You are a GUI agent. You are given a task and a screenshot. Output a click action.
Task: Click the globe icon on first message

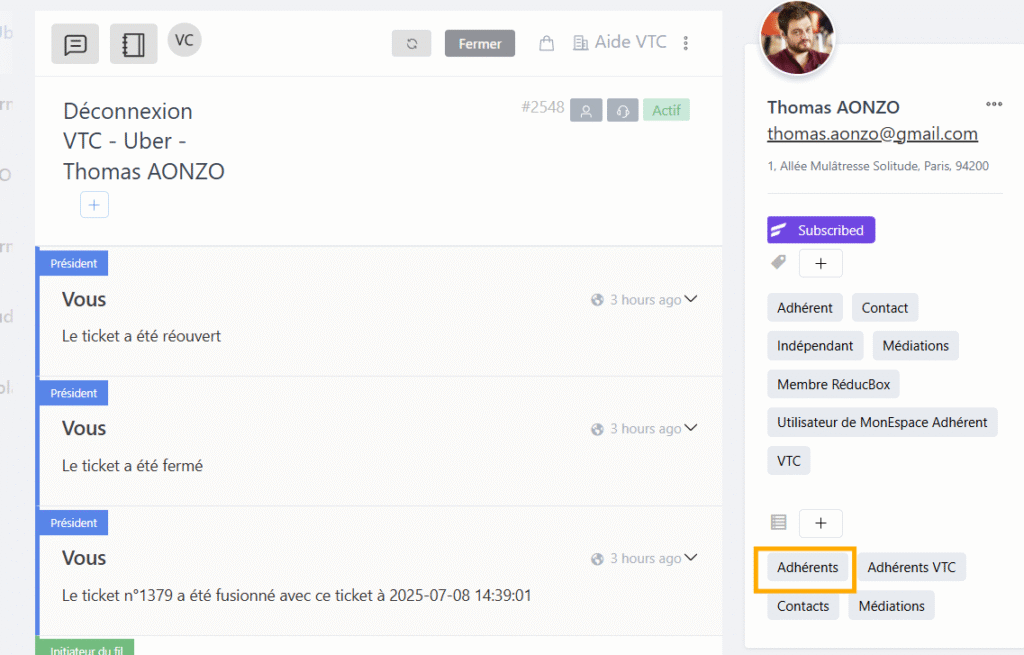pos(597,300)
